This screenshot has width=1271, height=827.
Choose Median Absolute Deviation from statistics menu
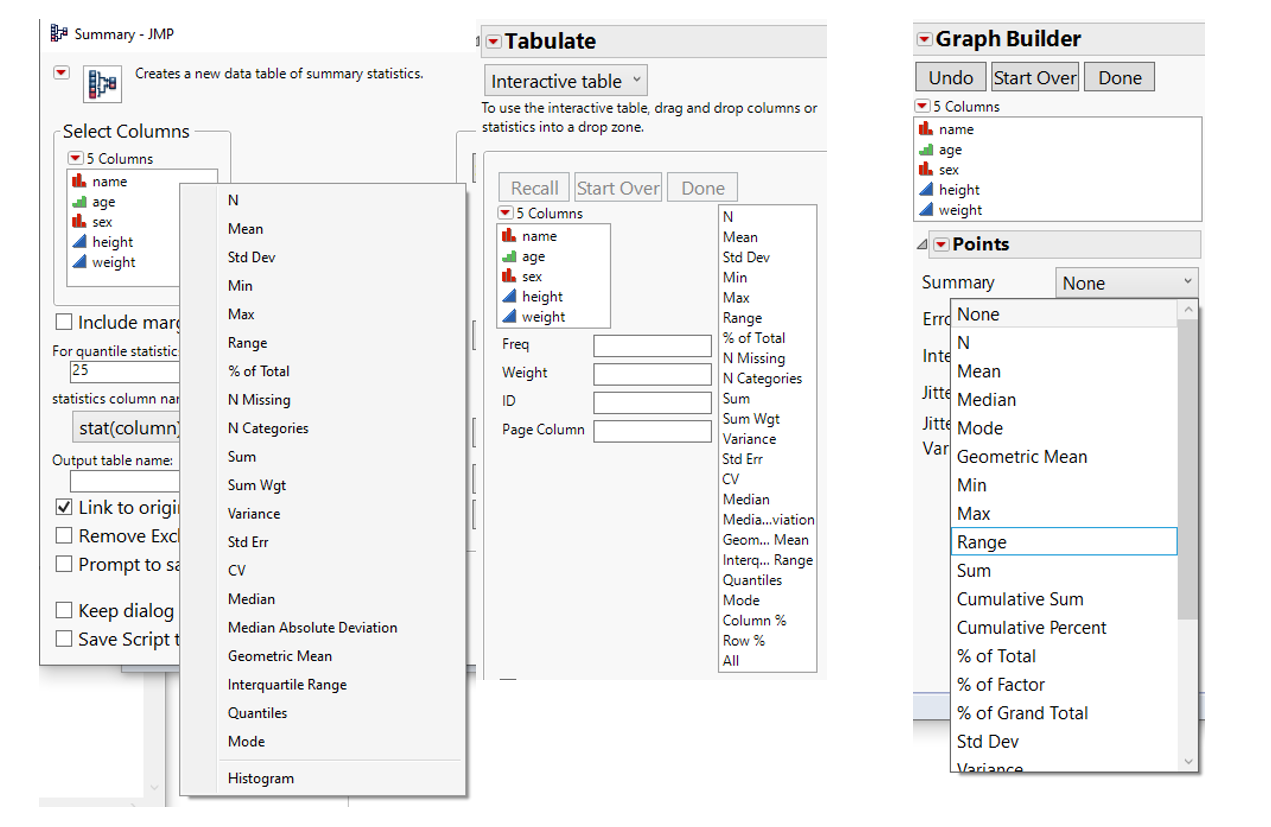coord(312,628)
